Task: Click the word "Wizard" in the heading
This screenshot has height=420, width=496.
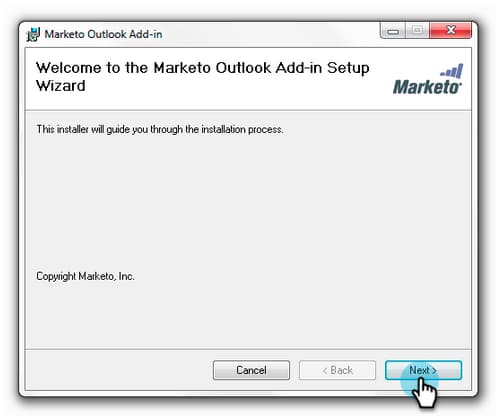Action: coord(61,86)
